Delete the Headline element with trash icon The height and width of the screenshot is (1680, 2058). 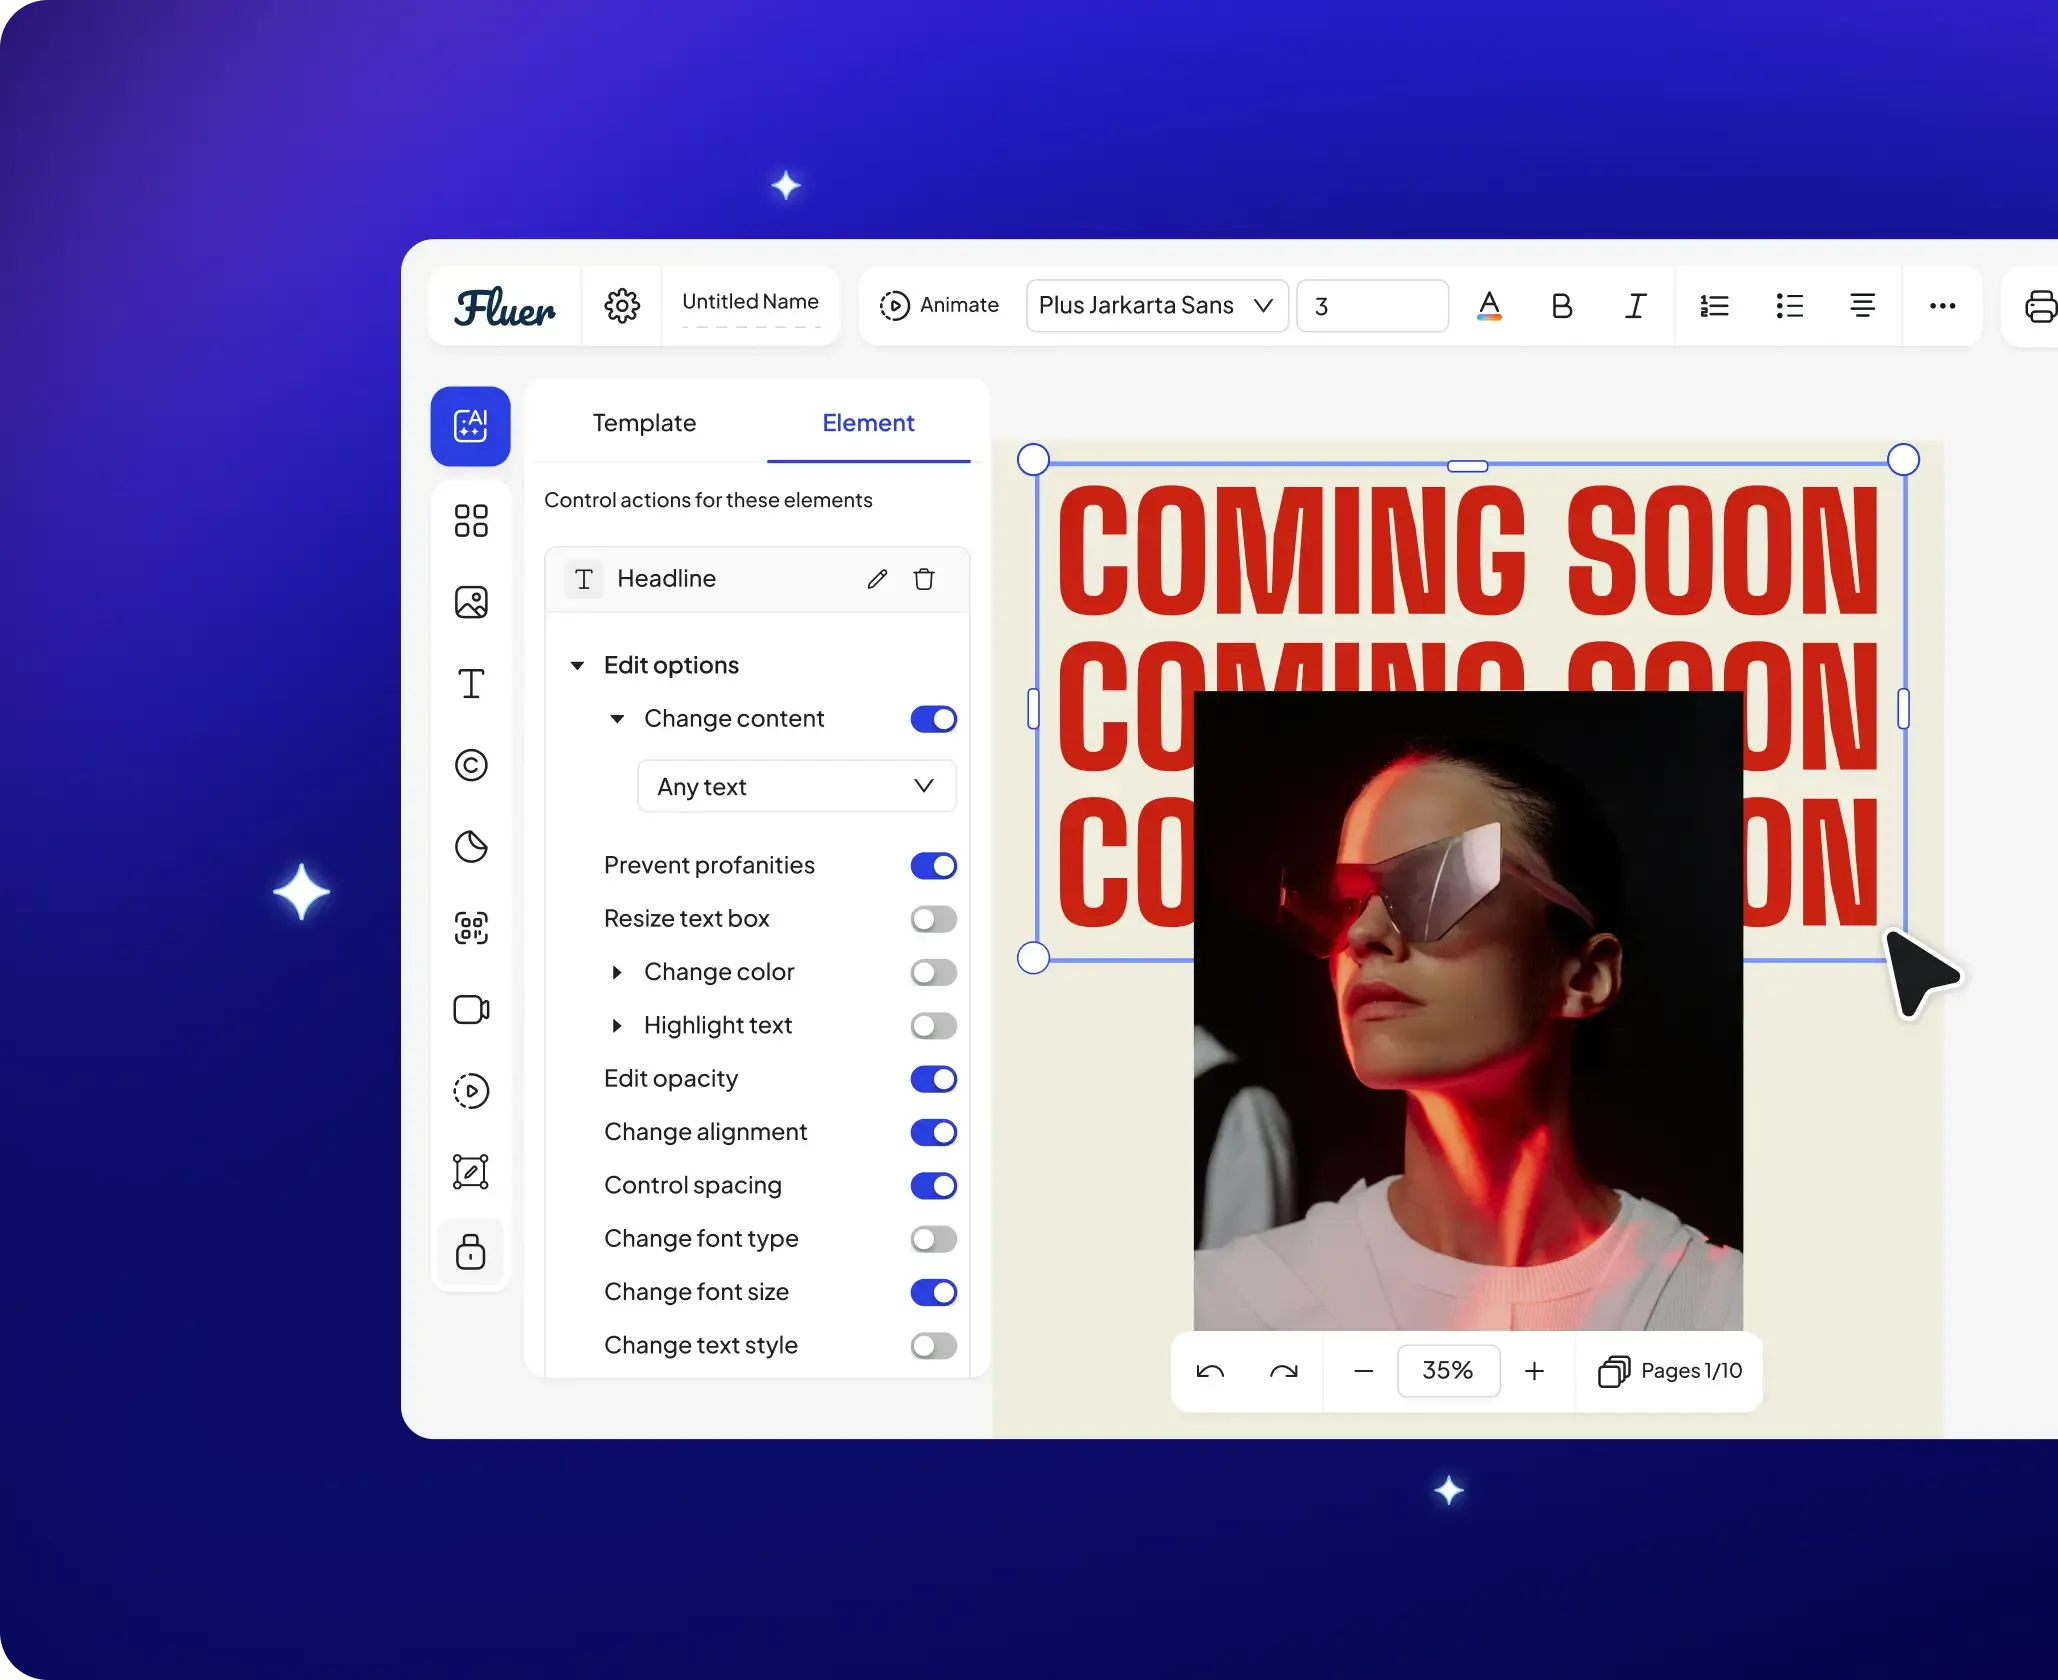point(924,579)
